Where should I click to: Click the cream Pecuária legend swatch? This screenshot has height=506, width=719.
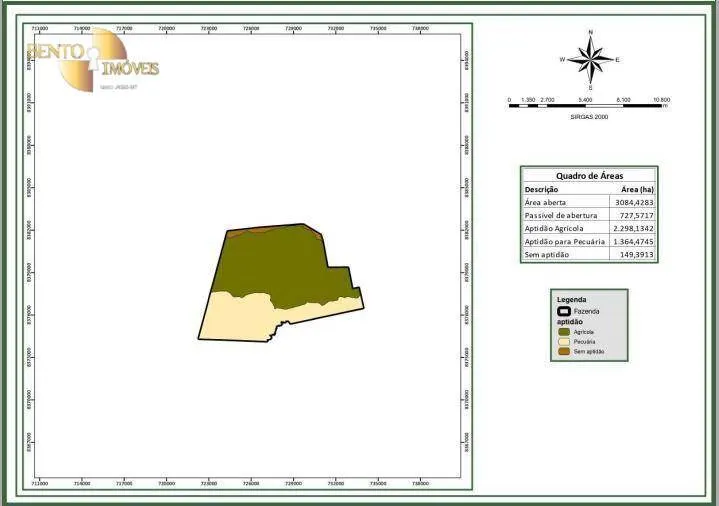[564, 342]
